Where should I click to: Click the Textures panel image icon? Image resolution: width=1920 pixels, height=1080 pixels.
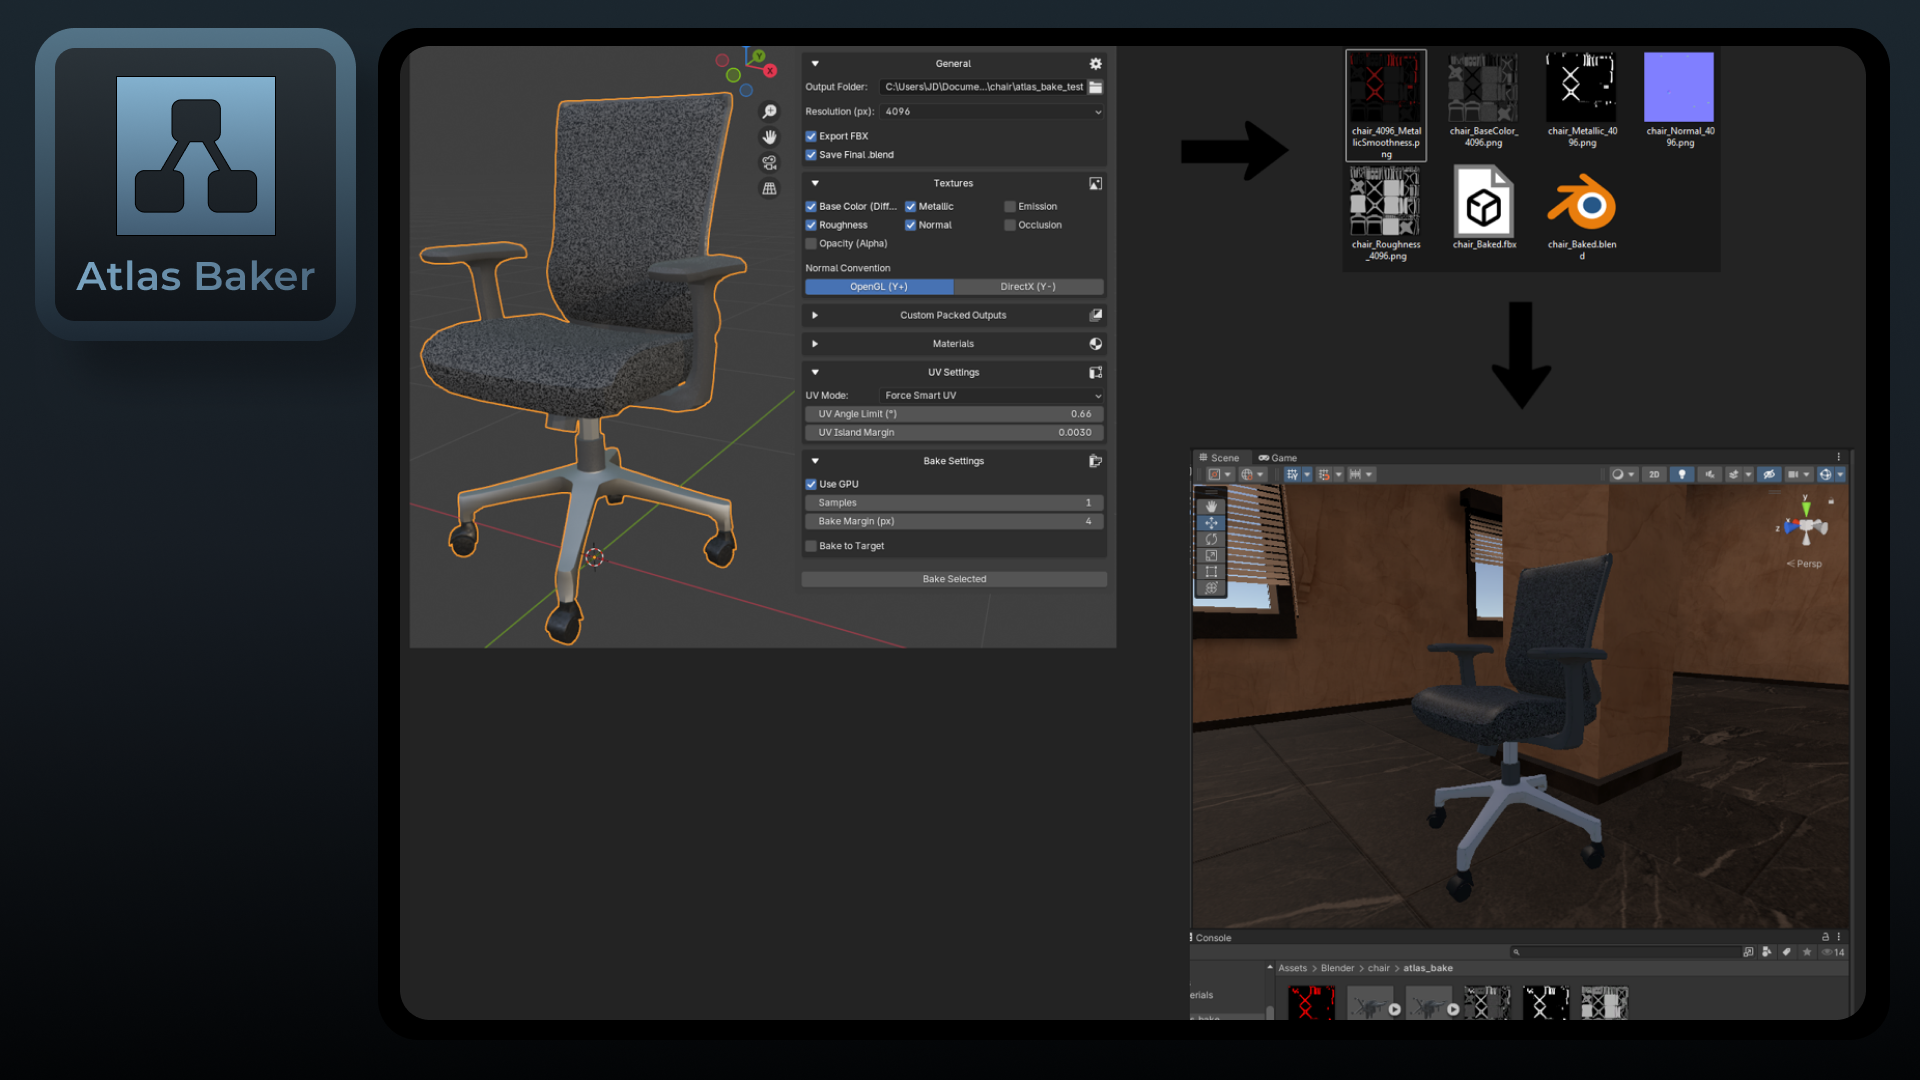pos(1095,184)
